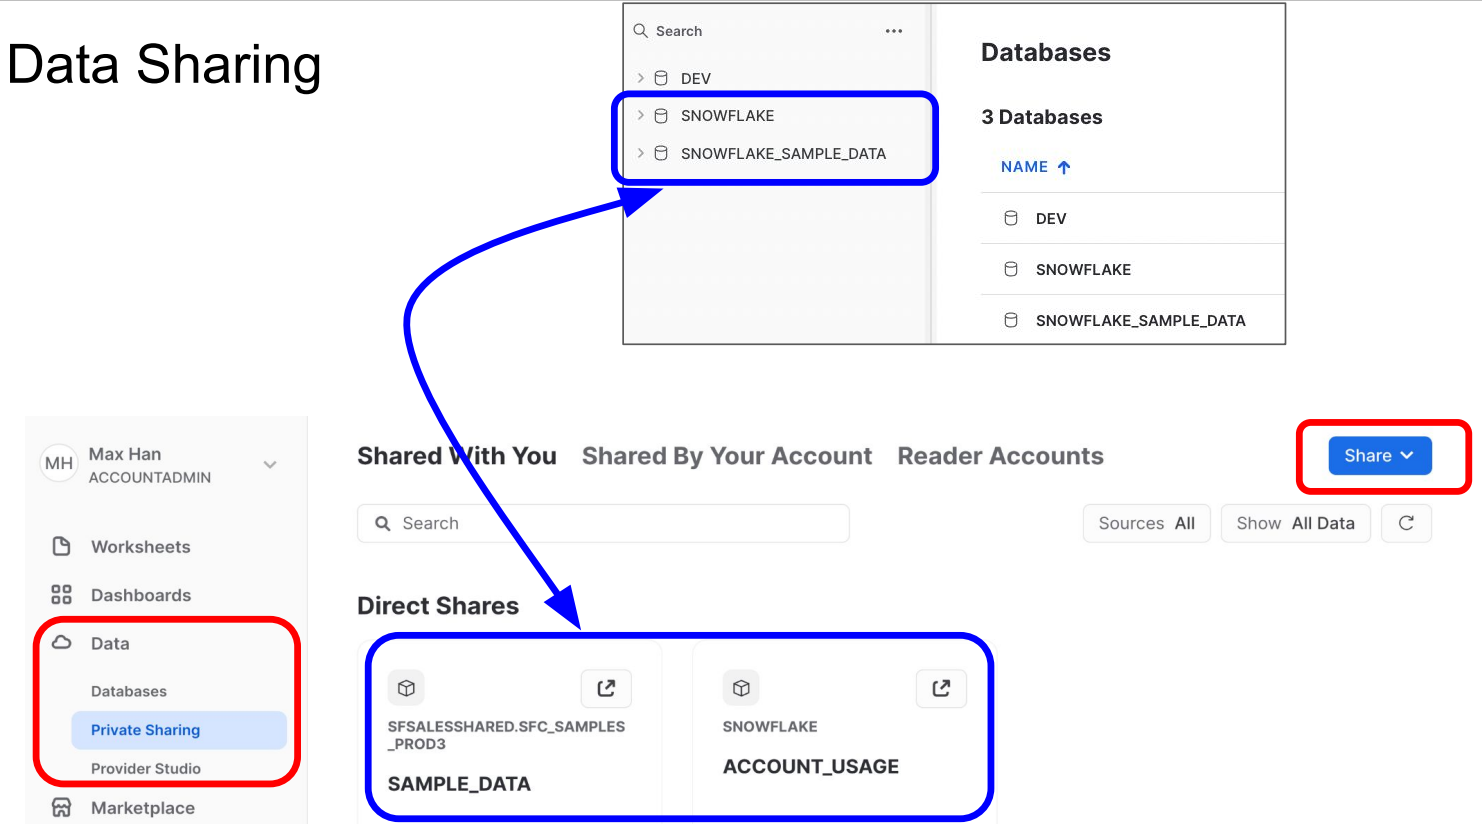1482x835 pixels.
Task: Click the ACCOUNT_USAGE card's cube icon
Action: (741, 688)
